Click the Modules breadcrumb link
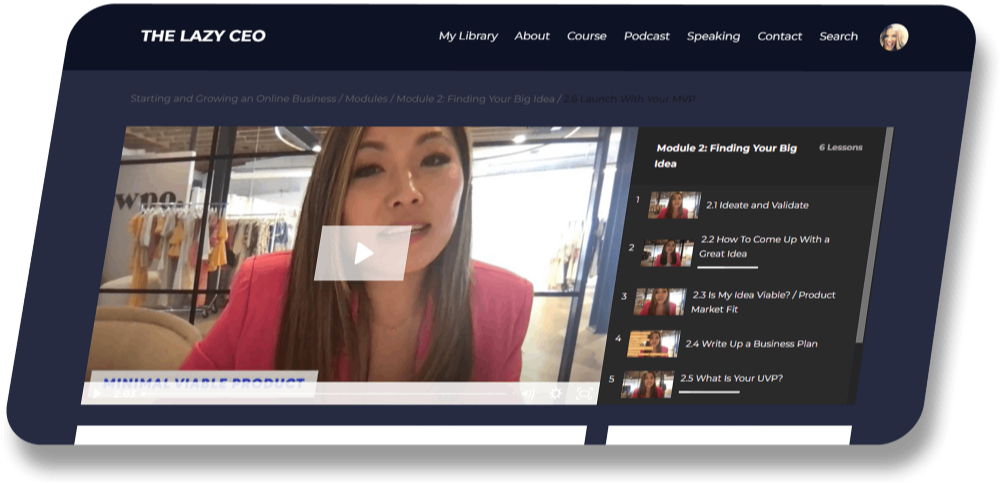1000x483 pixels. point(366,99)
